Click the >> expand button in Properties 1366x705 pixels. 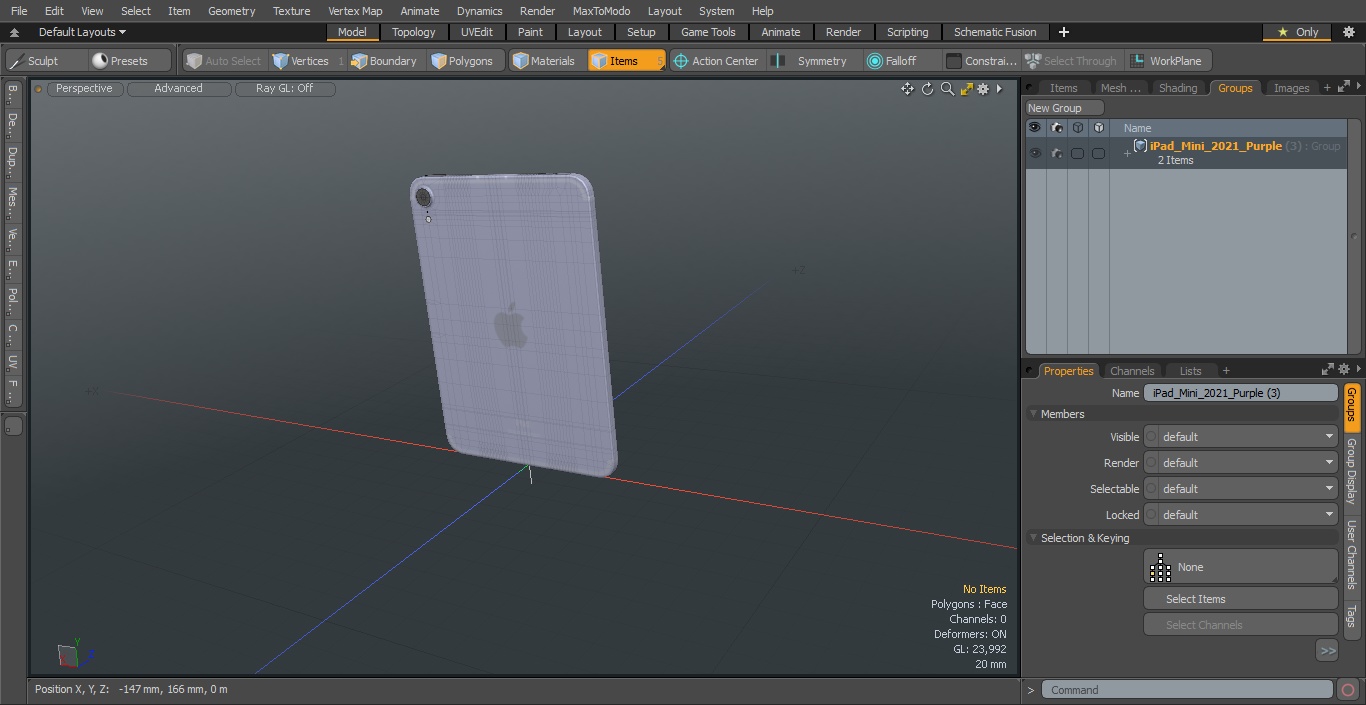point(1327,651)
